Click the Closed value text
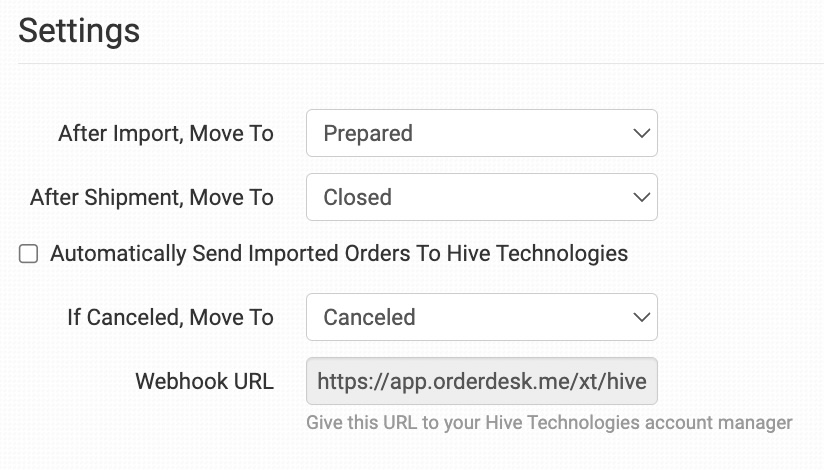This screenshot has height=470, width=824. [357, 197]
